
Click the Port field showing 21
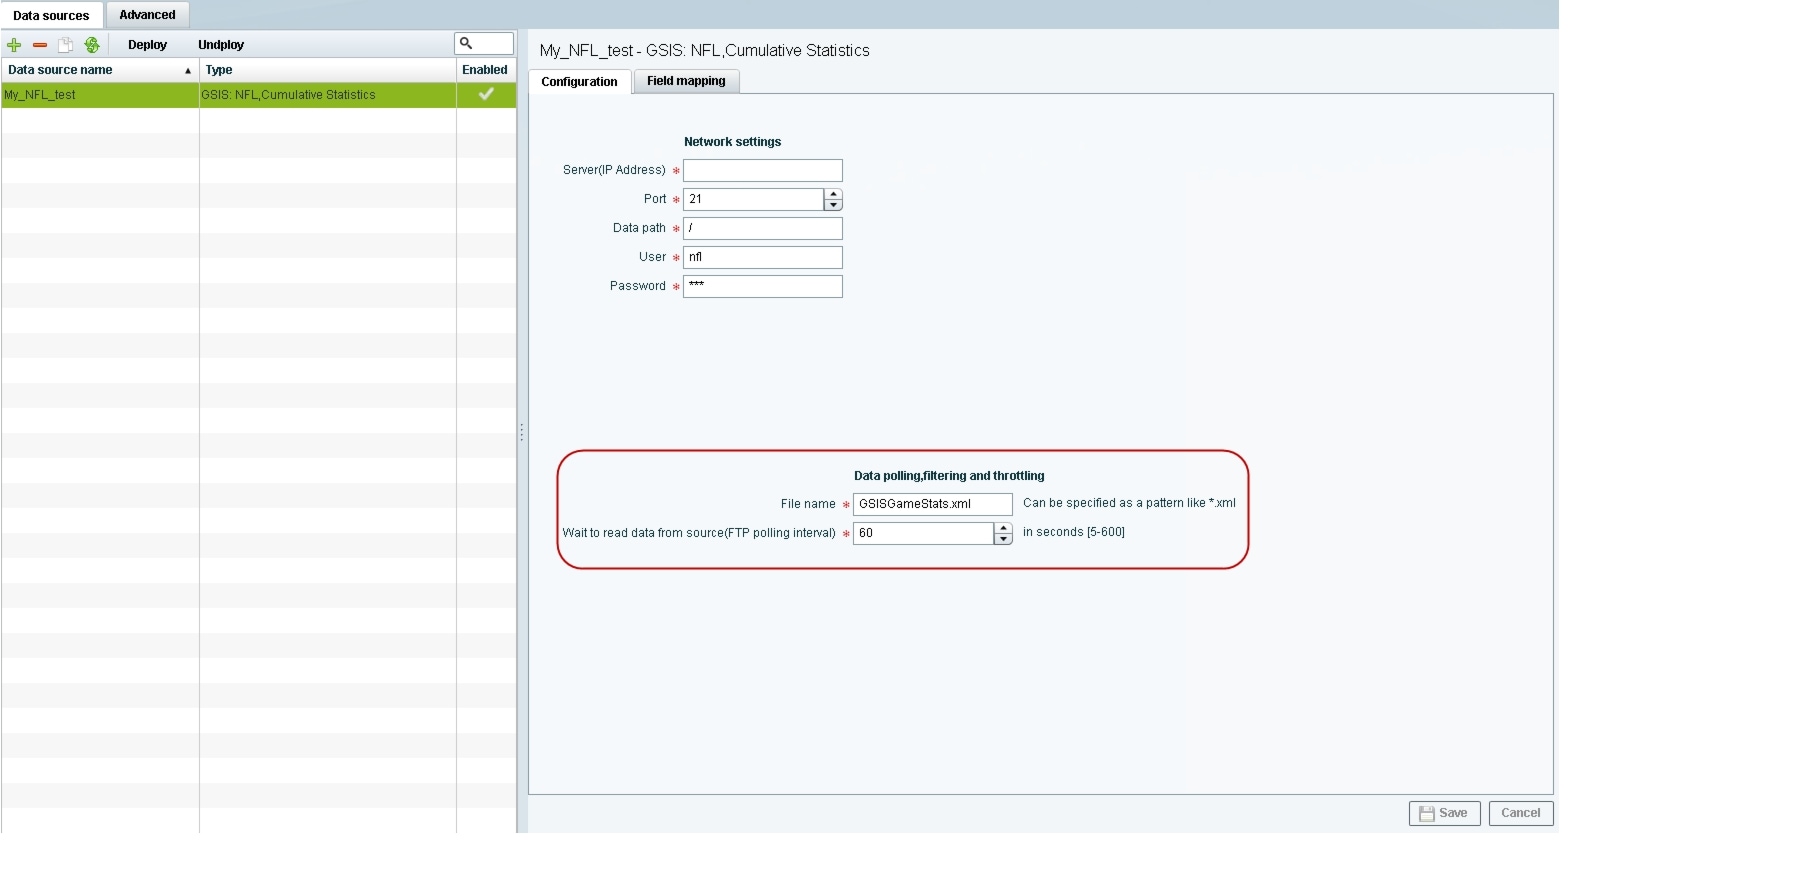point(754,199)
